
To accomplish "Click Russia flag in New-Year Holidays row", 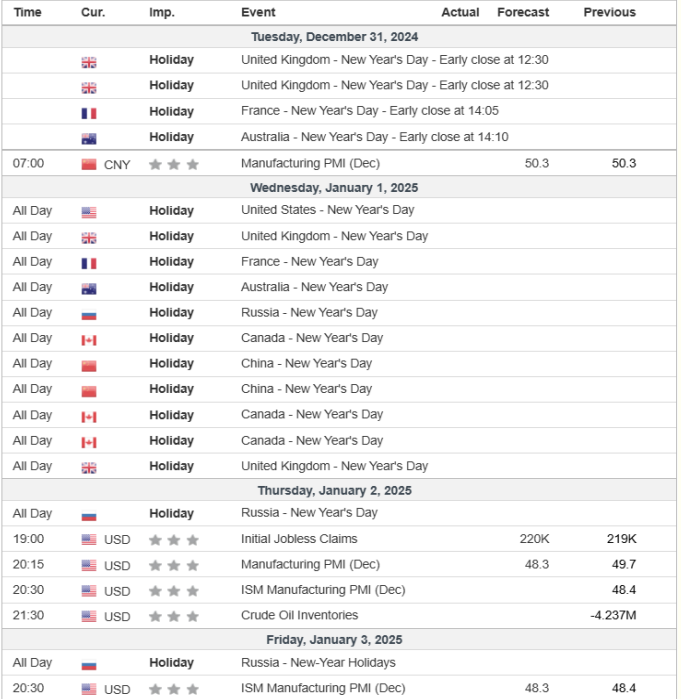I will (89, 663).
